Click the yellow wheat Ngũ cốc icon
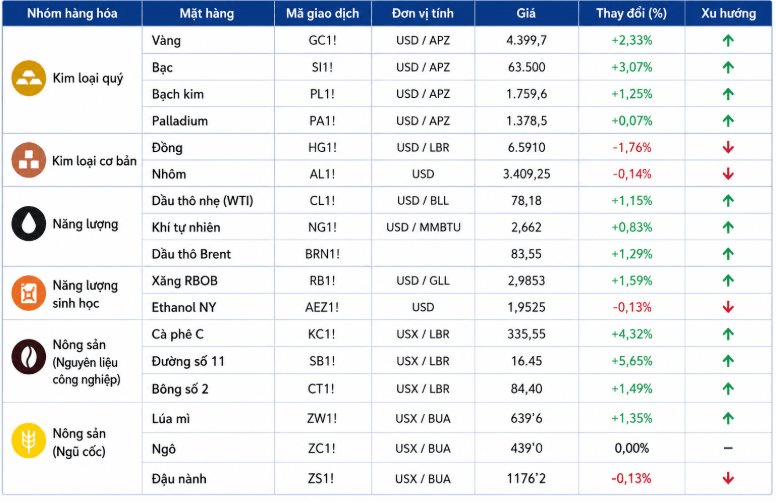 [x=29, y=441]
